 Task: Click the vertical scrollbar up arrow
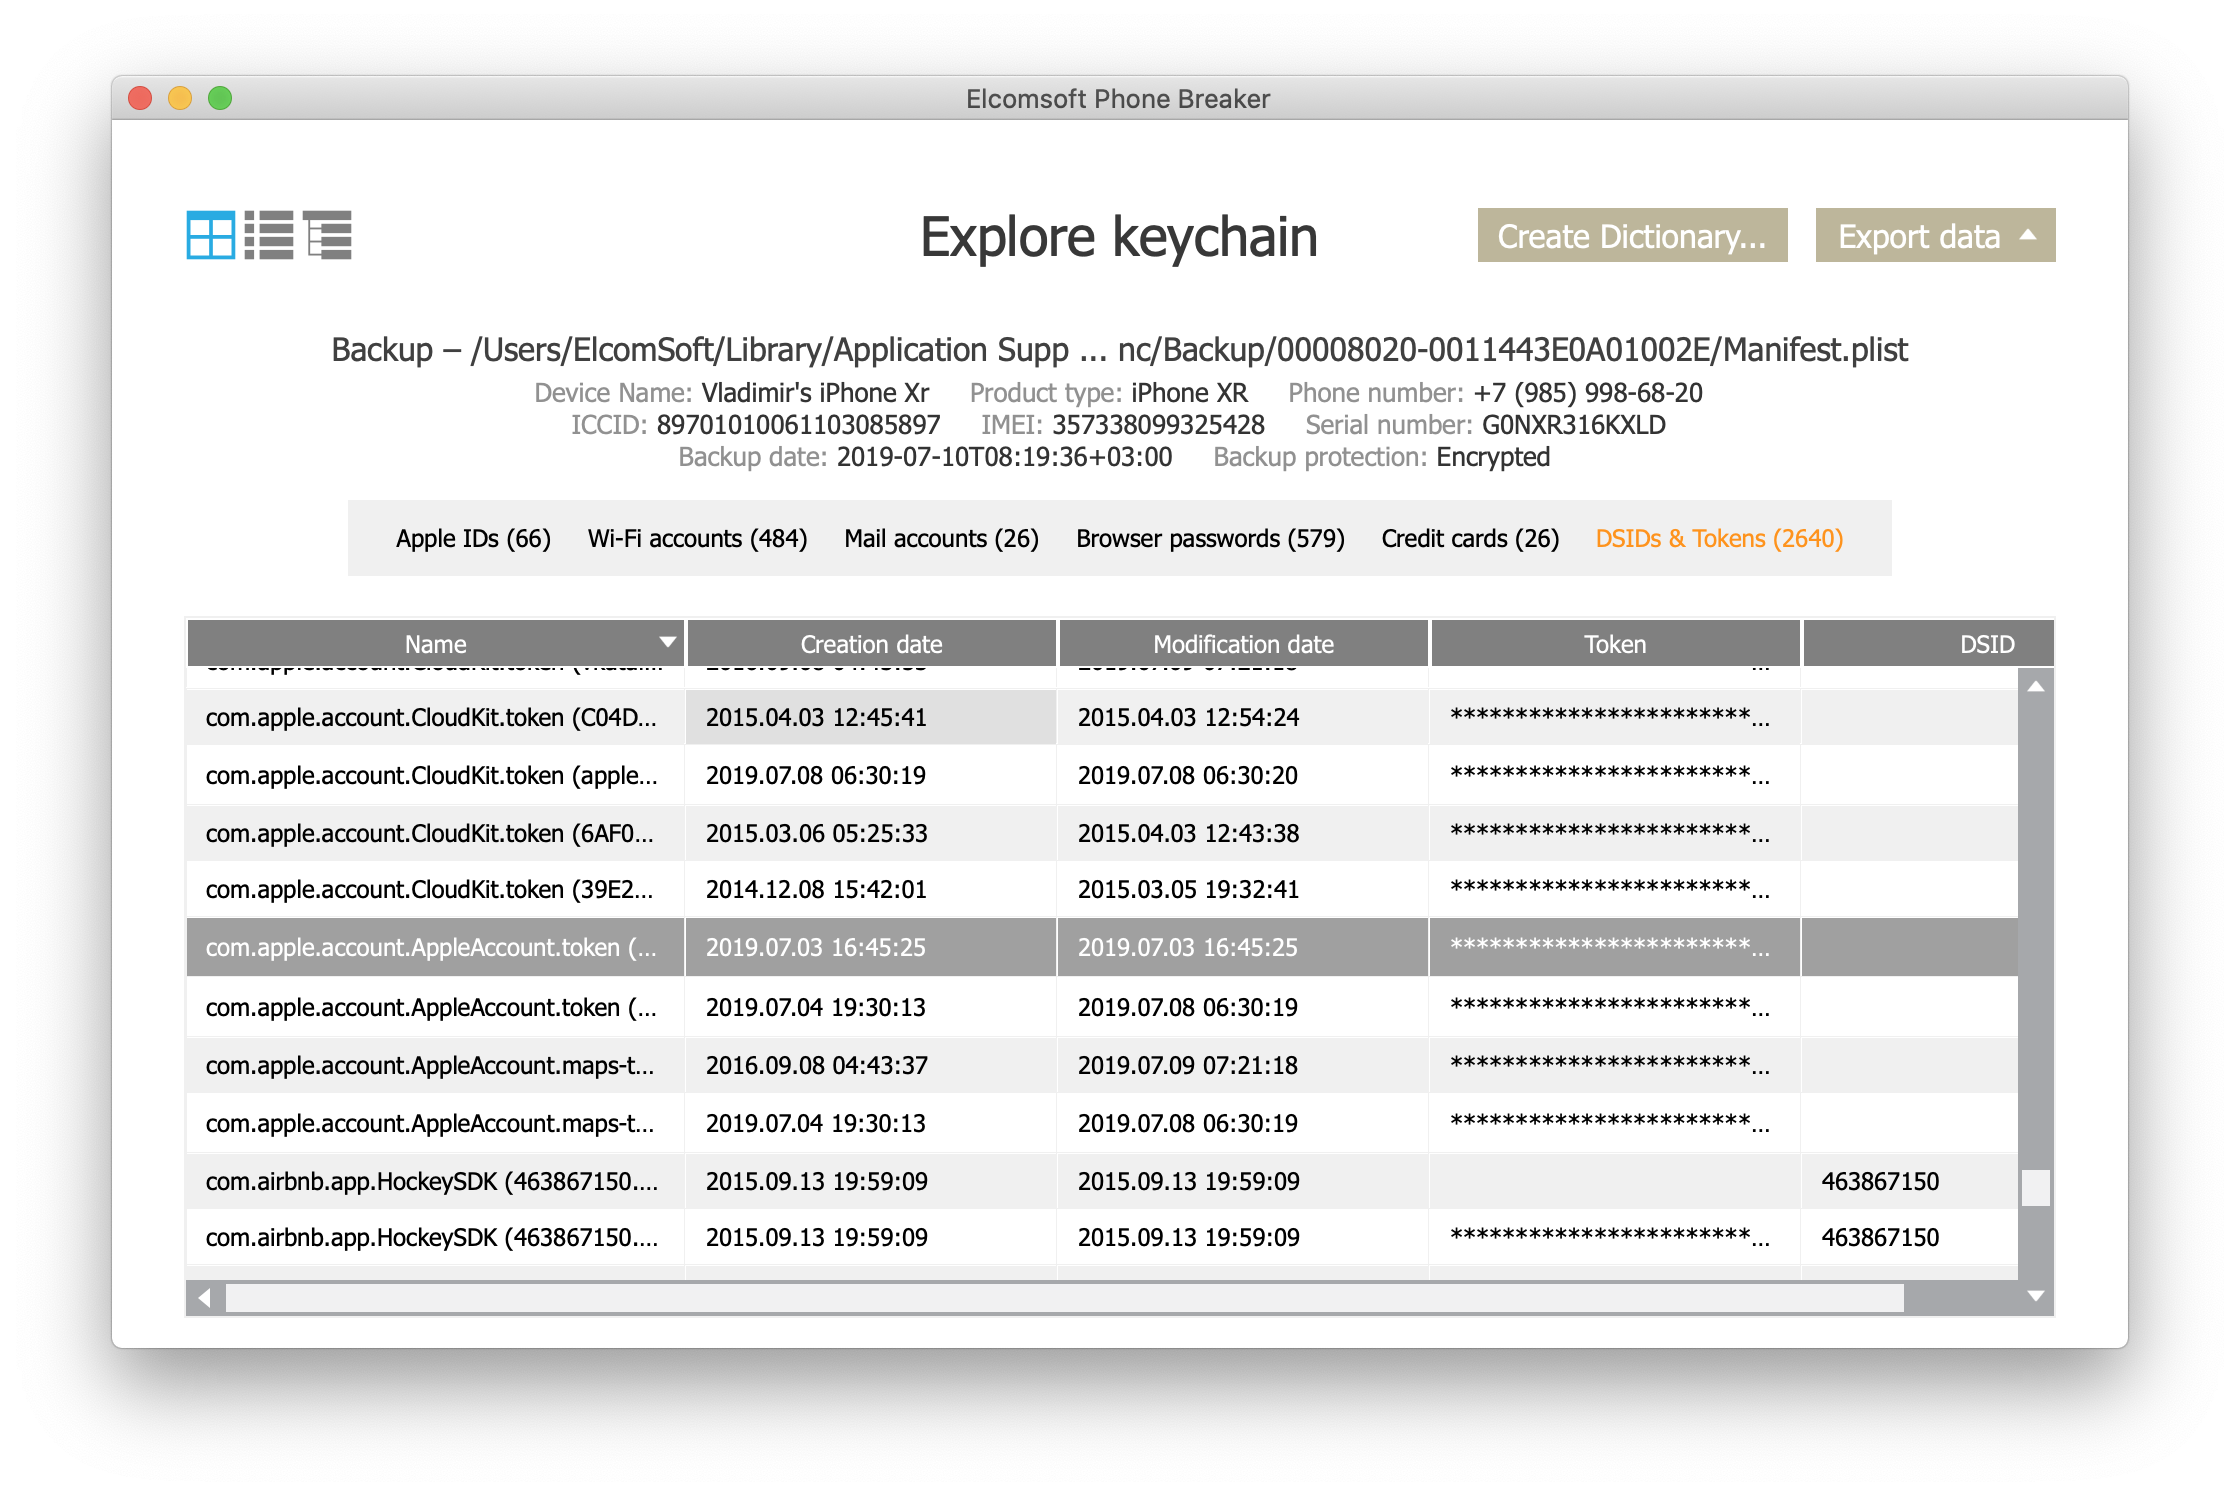pyautogui.click(x=2035, y=687)
